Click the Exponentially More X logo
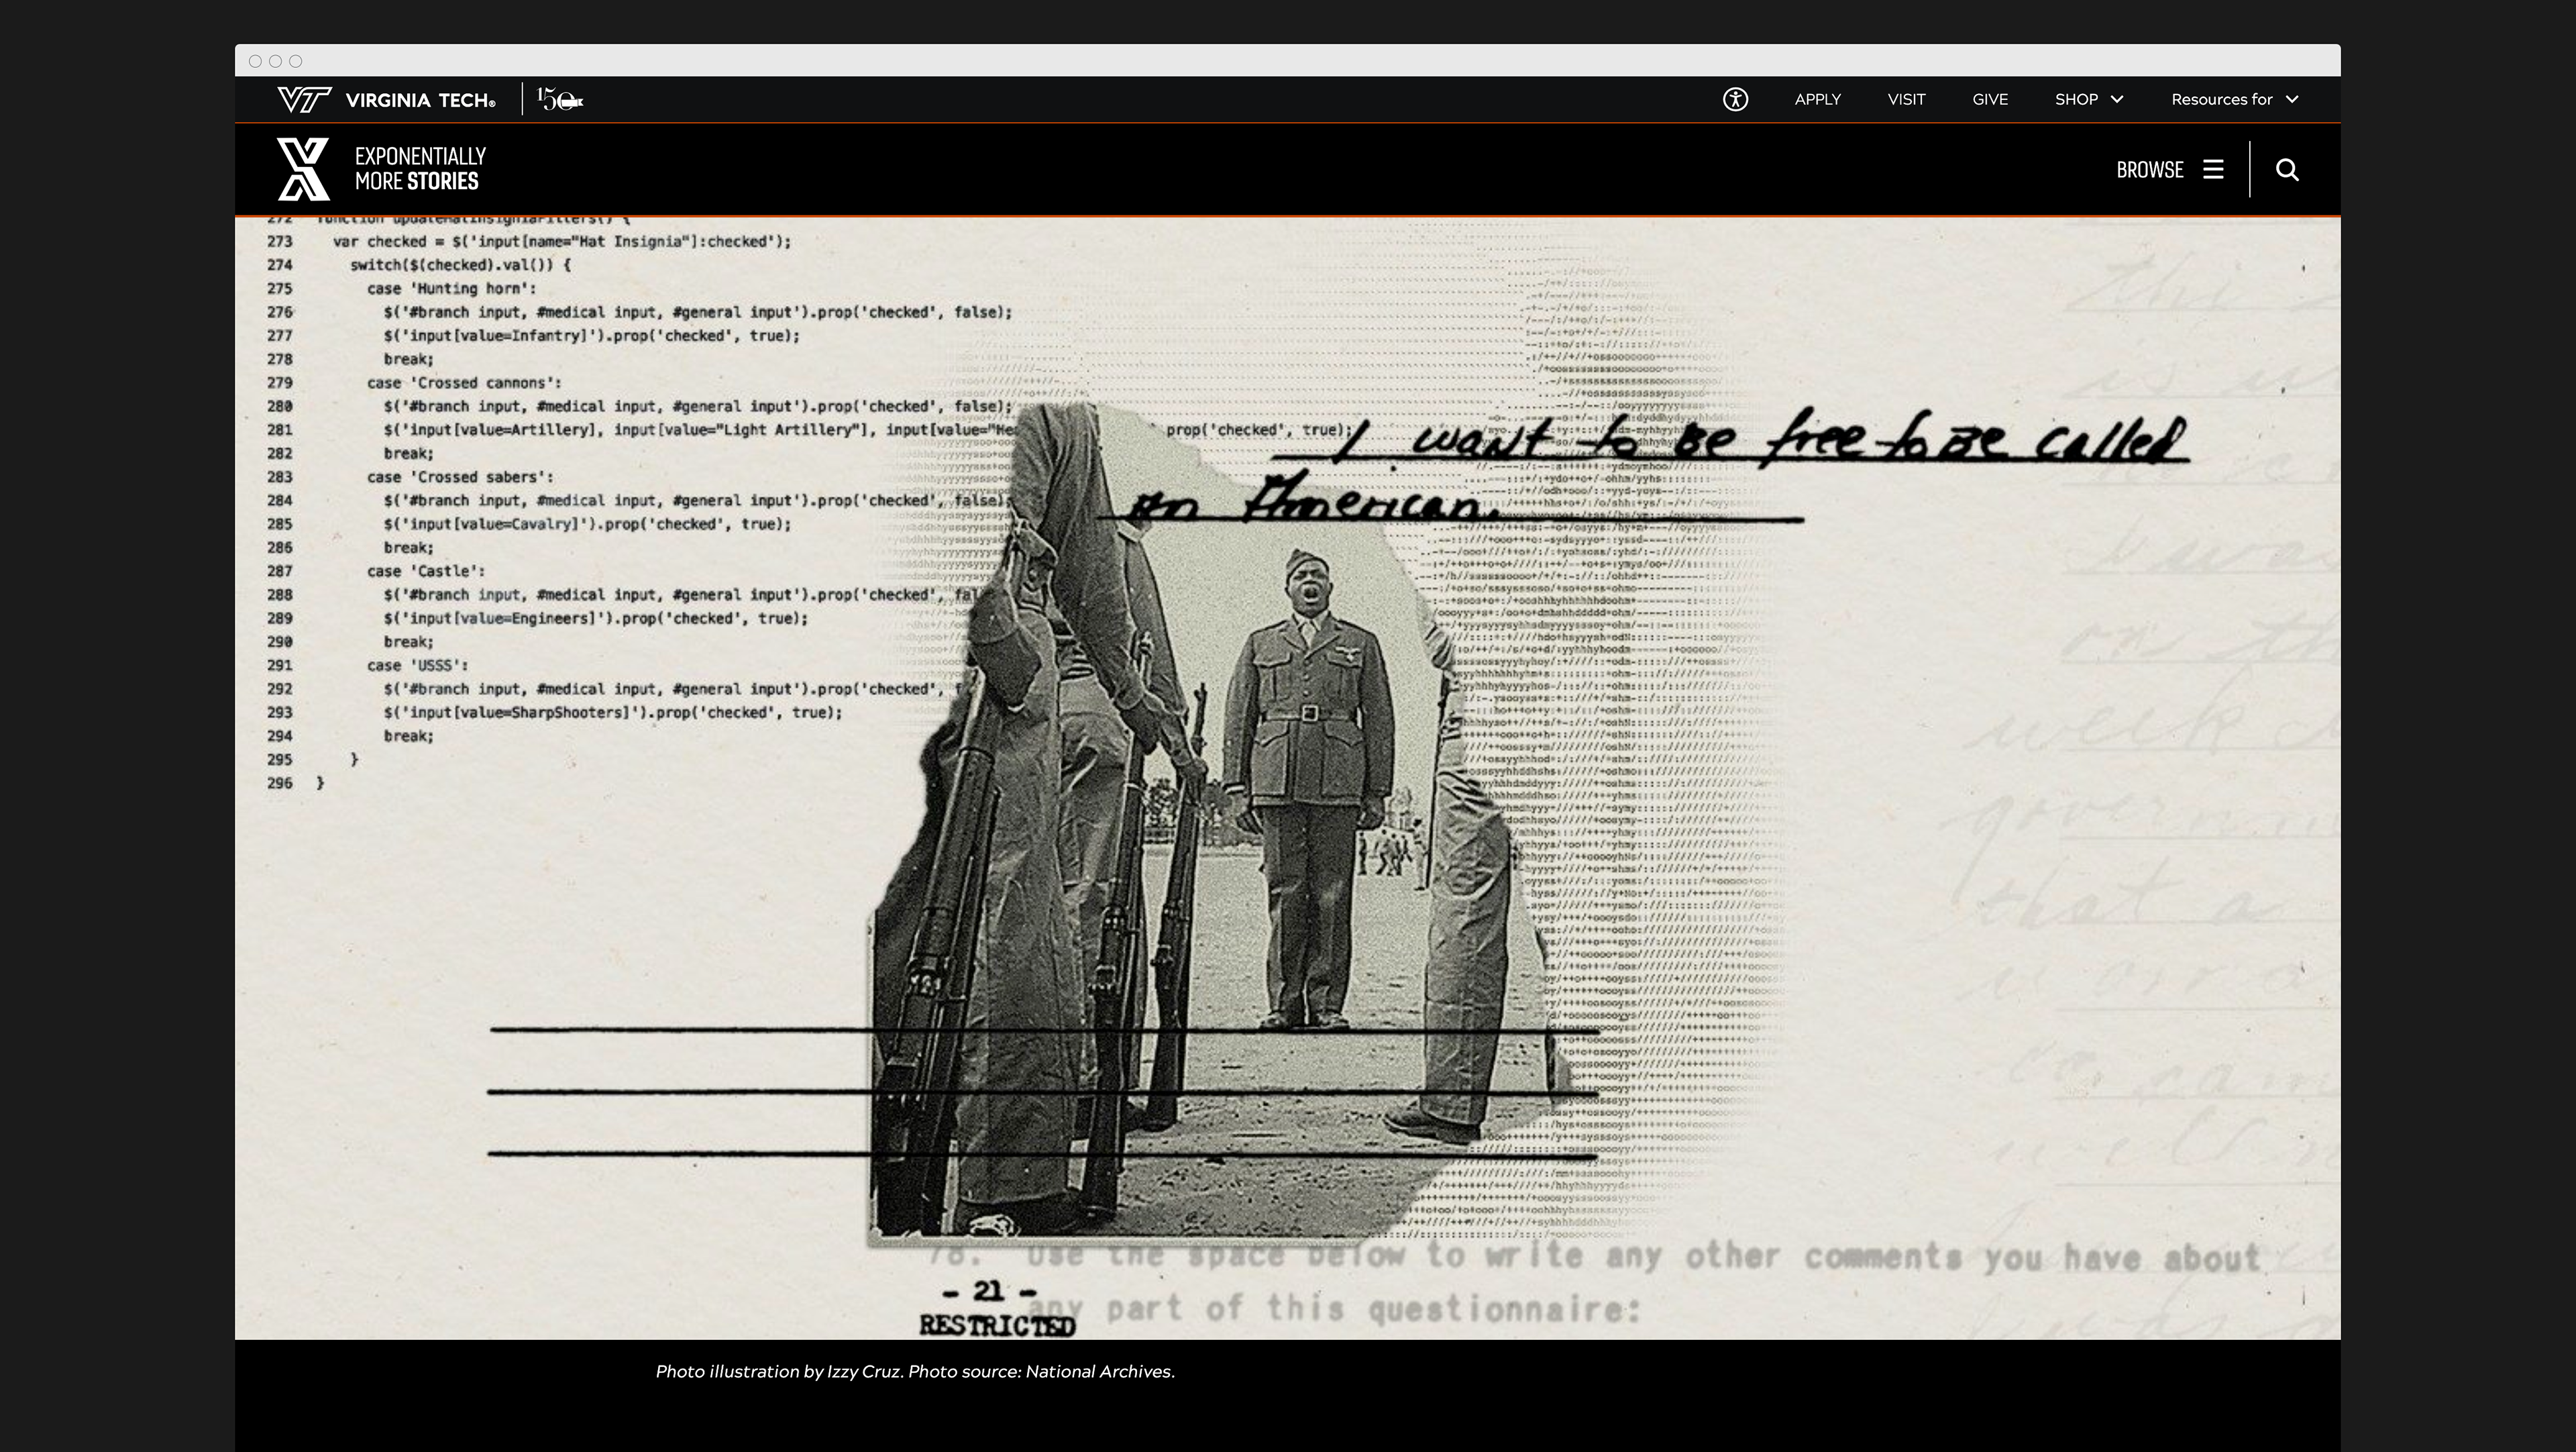 point(303,169)
